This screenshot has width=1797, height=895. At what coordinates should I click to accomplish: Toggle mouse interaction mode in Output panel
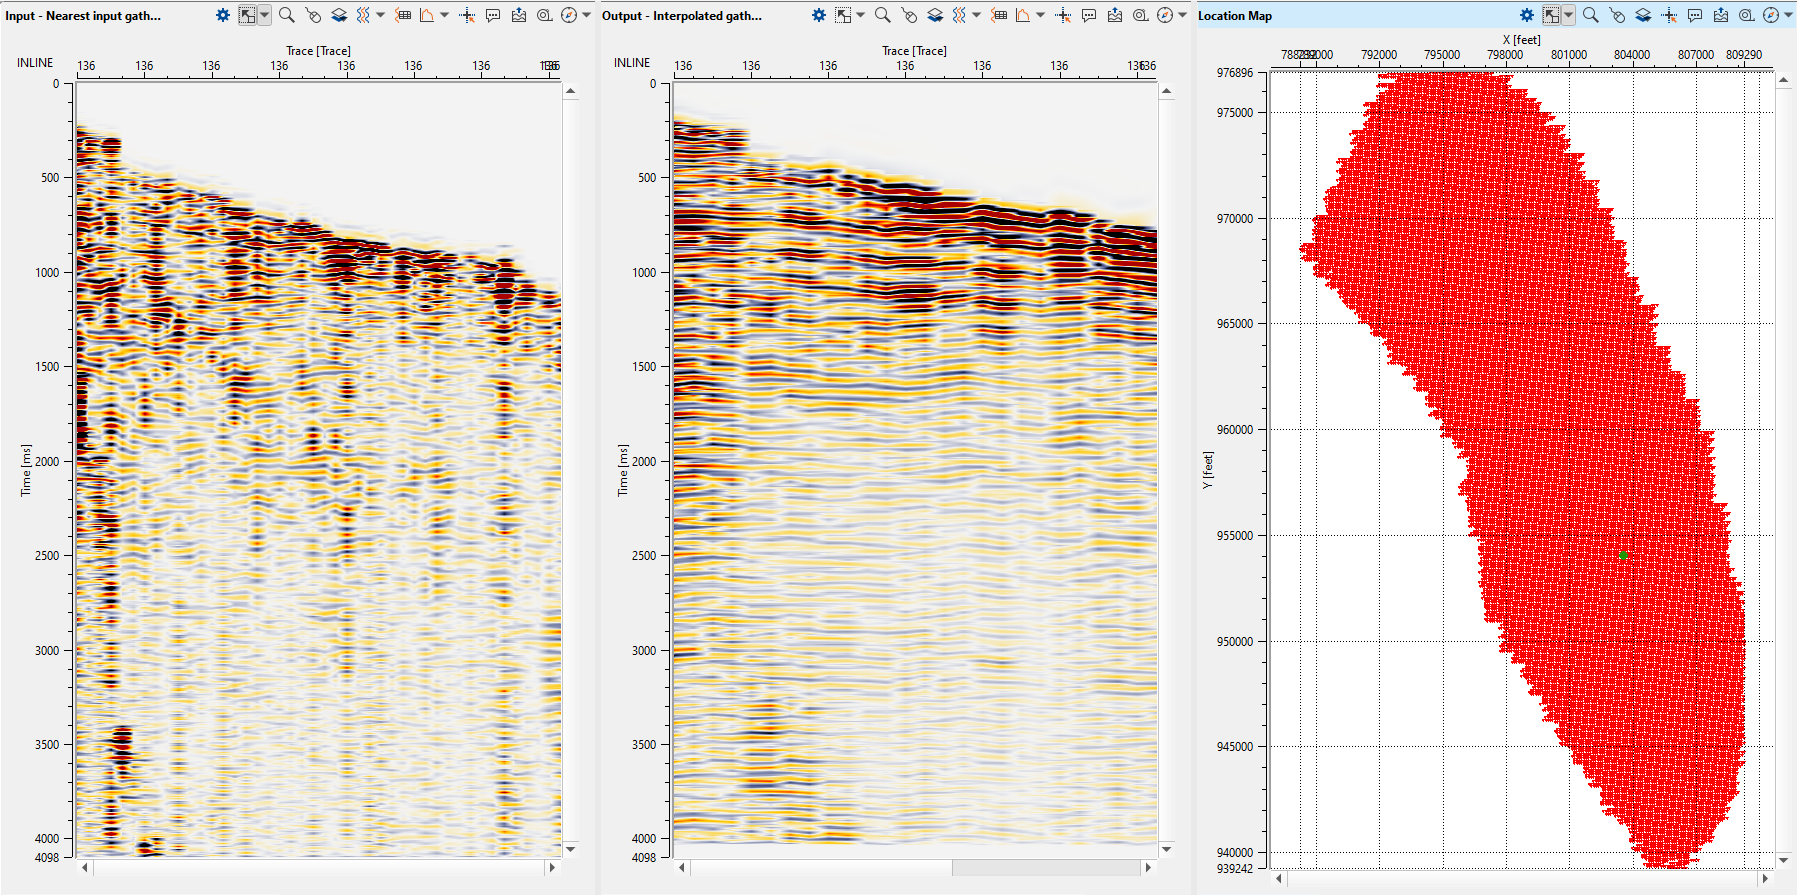pos(909,15)
